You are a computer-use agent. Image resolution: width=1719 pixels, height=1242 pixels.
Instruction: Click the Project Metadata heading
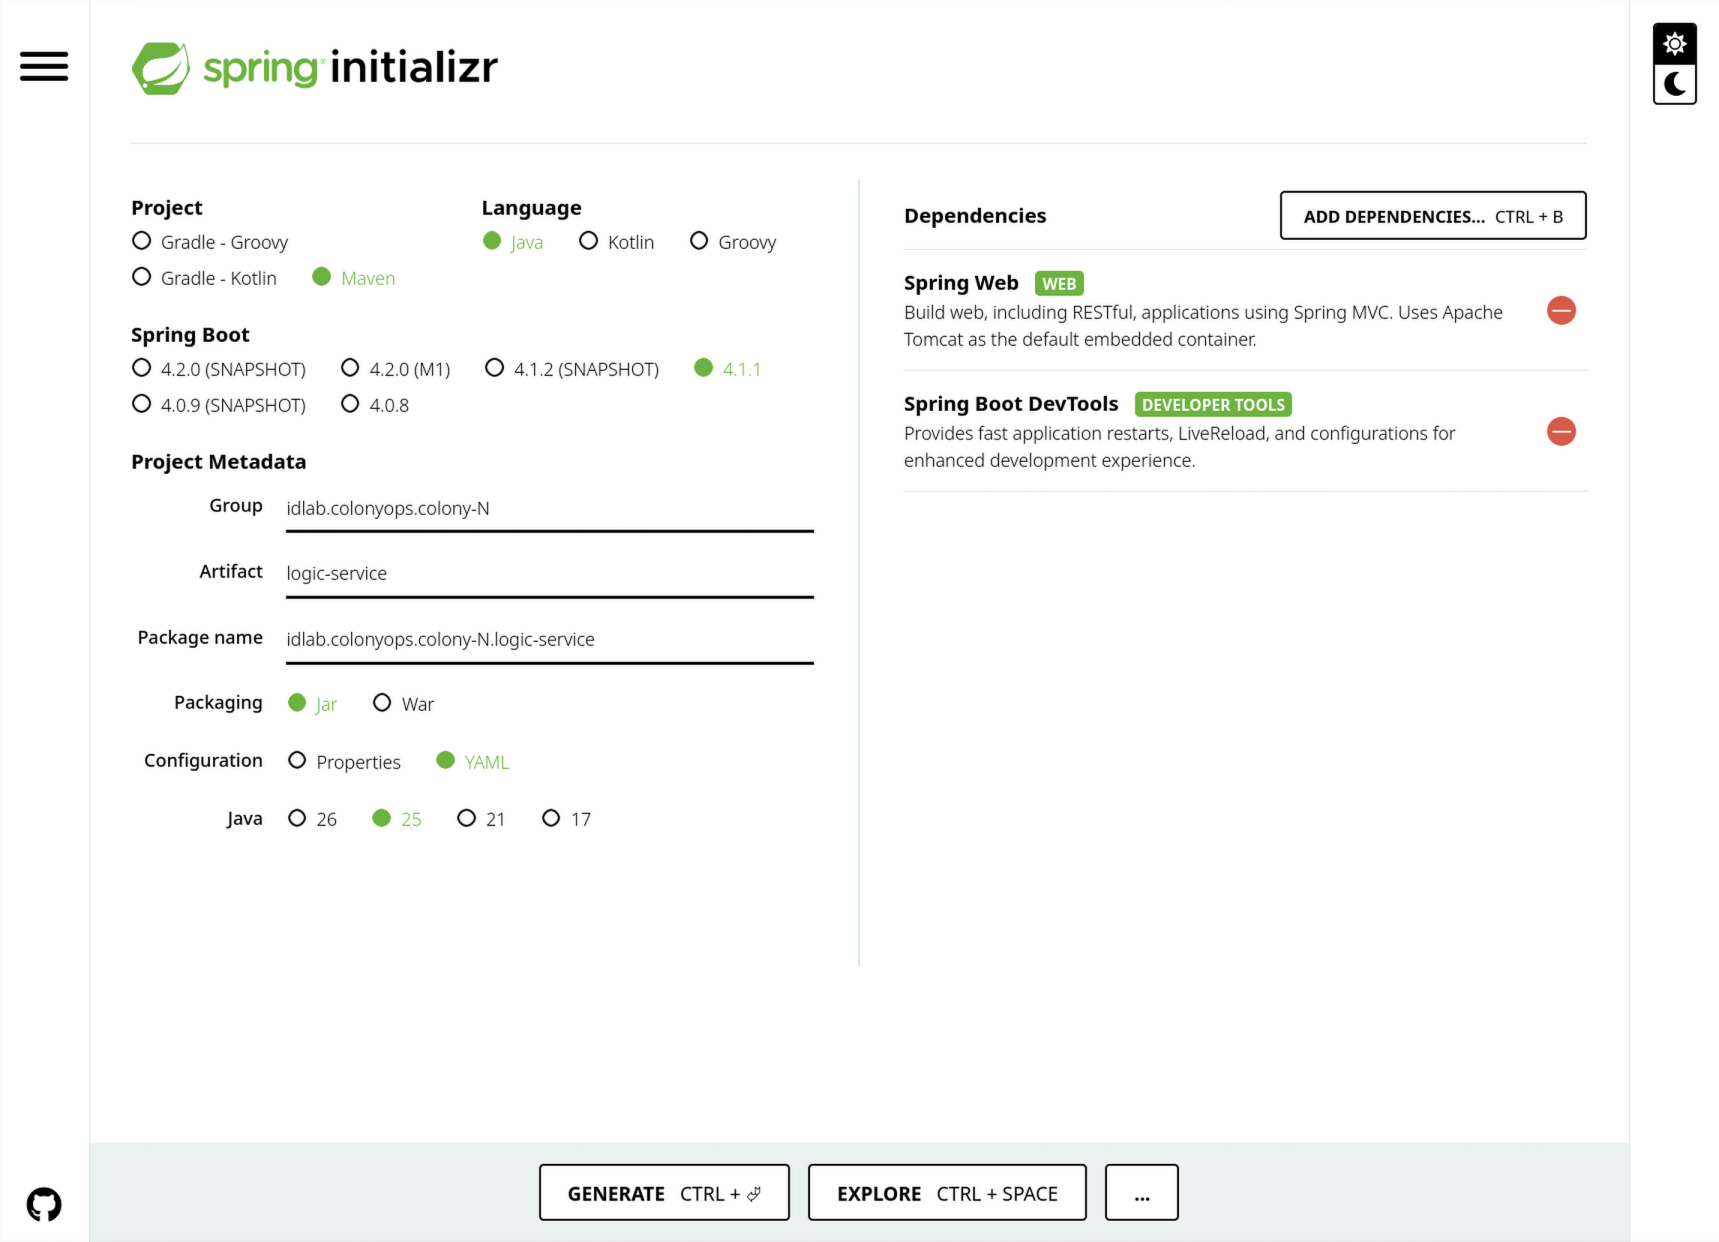218,462
